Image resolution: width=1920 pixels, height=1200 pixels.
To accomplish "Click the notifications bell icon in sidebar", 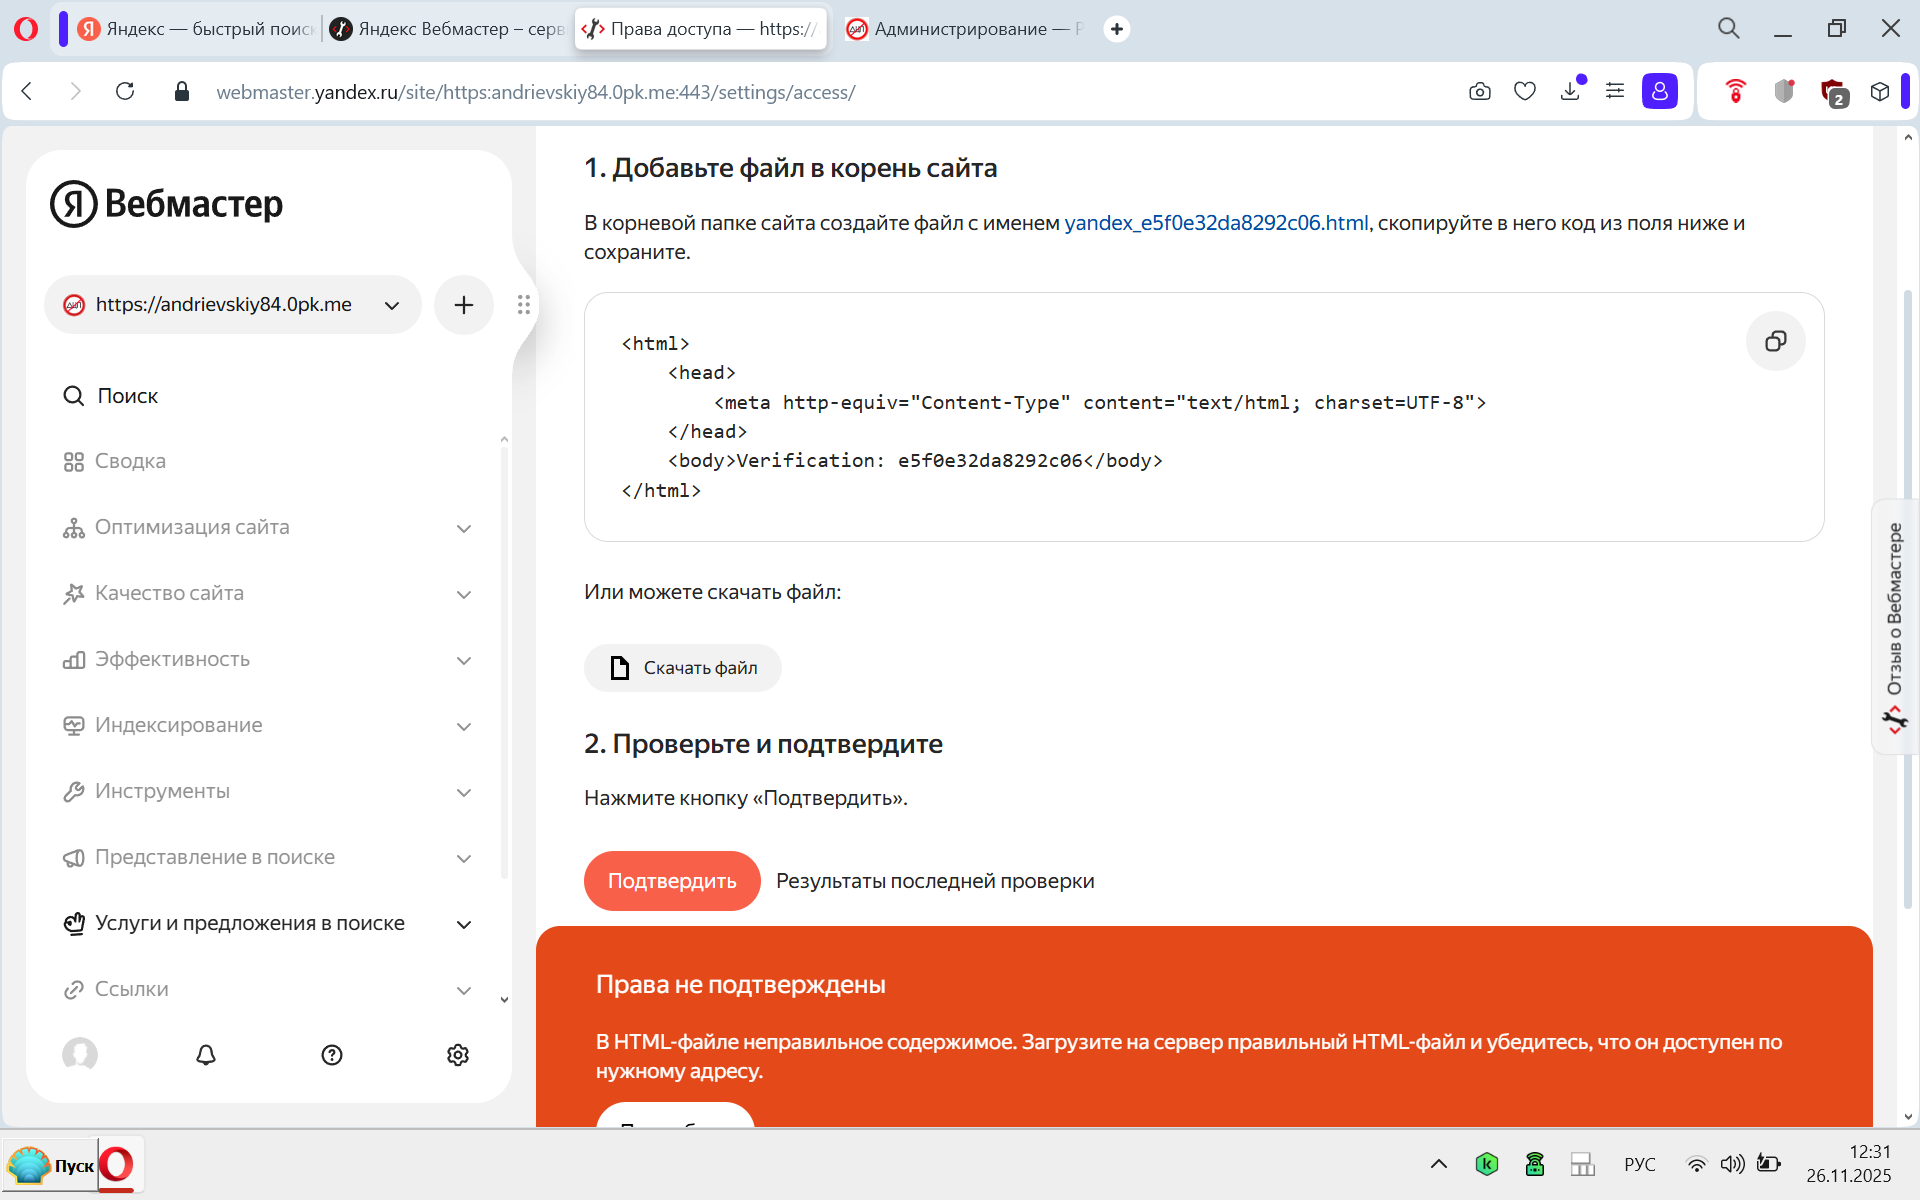I will 206,1055.
